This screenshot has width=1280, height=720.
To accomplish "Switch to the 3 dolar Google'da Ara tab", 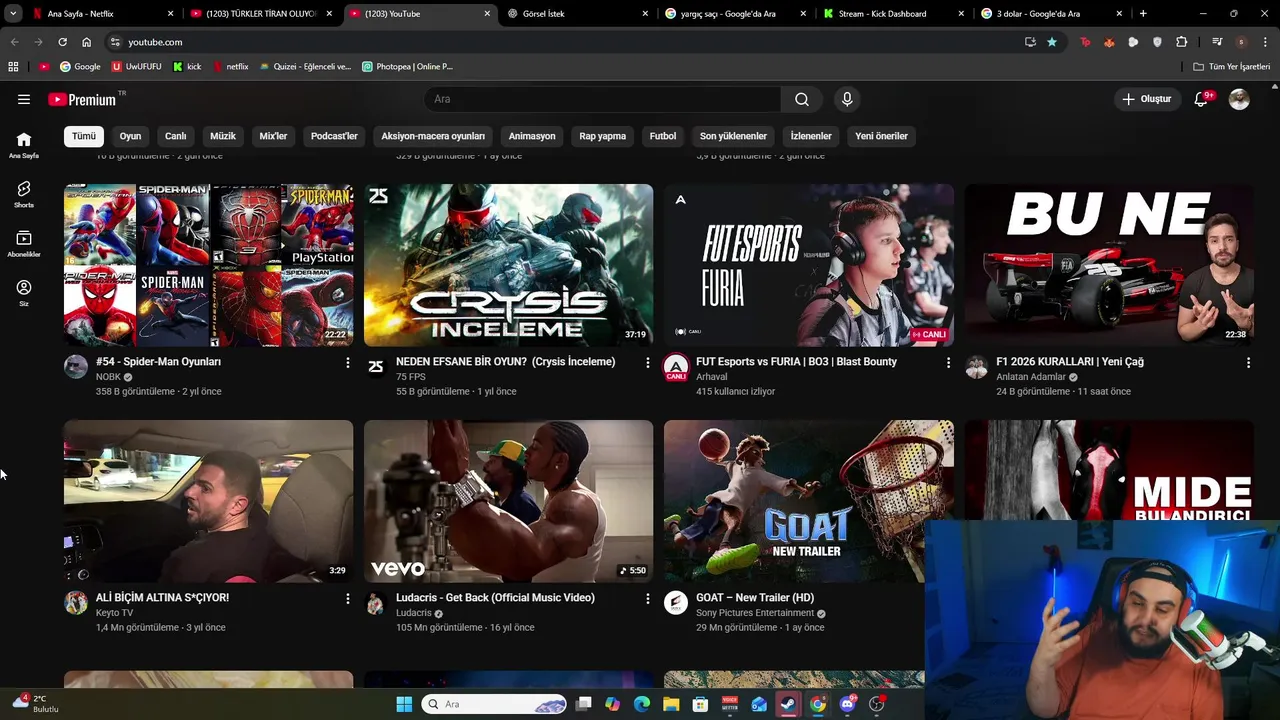I will coord(1050,14).
